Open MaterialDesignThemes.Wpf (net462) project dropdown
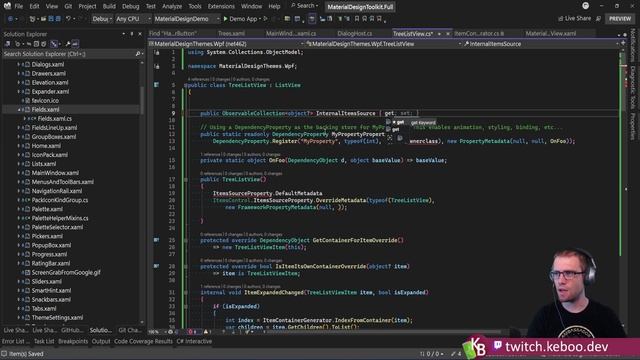Viewport: 640px width, 360px height. (x=226, y=44)
